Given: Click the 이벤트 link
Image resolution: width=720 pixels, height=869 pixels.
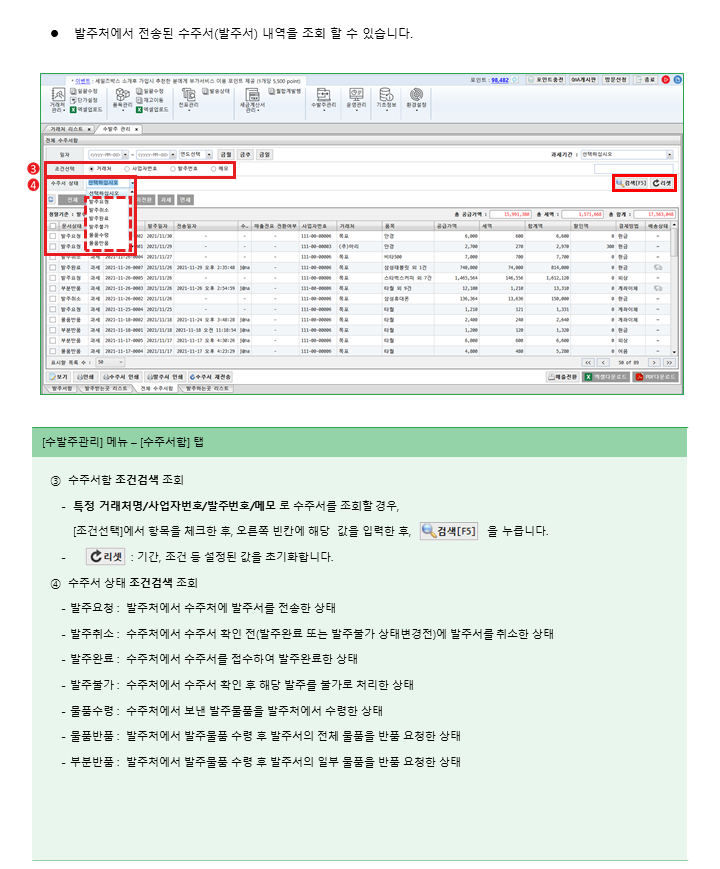Looking at the screenshot, I should pyautogui.click(x=83, y=81).
